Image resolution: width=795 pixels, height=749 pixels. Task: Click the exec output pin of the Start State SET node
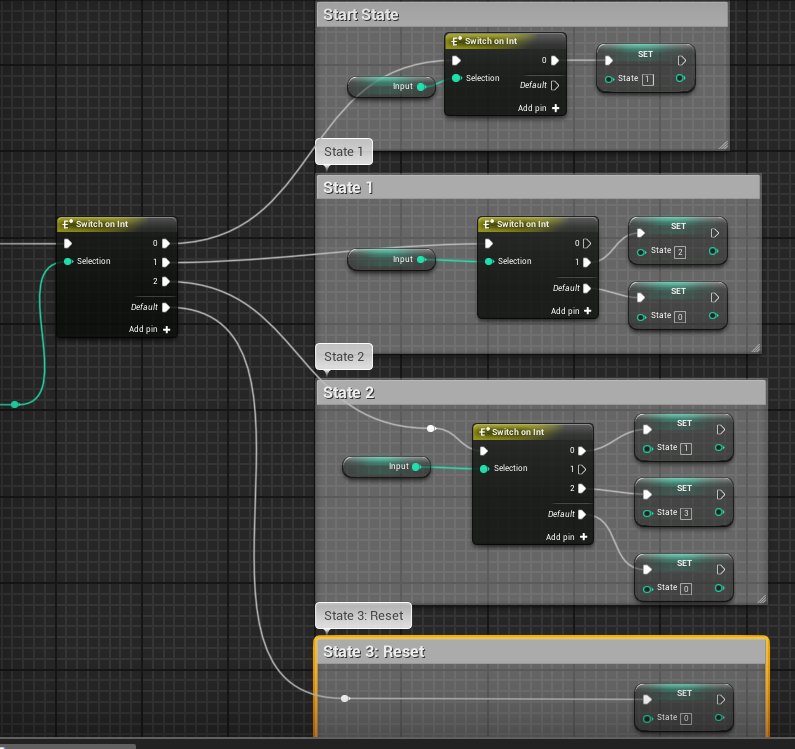point(682,59)
